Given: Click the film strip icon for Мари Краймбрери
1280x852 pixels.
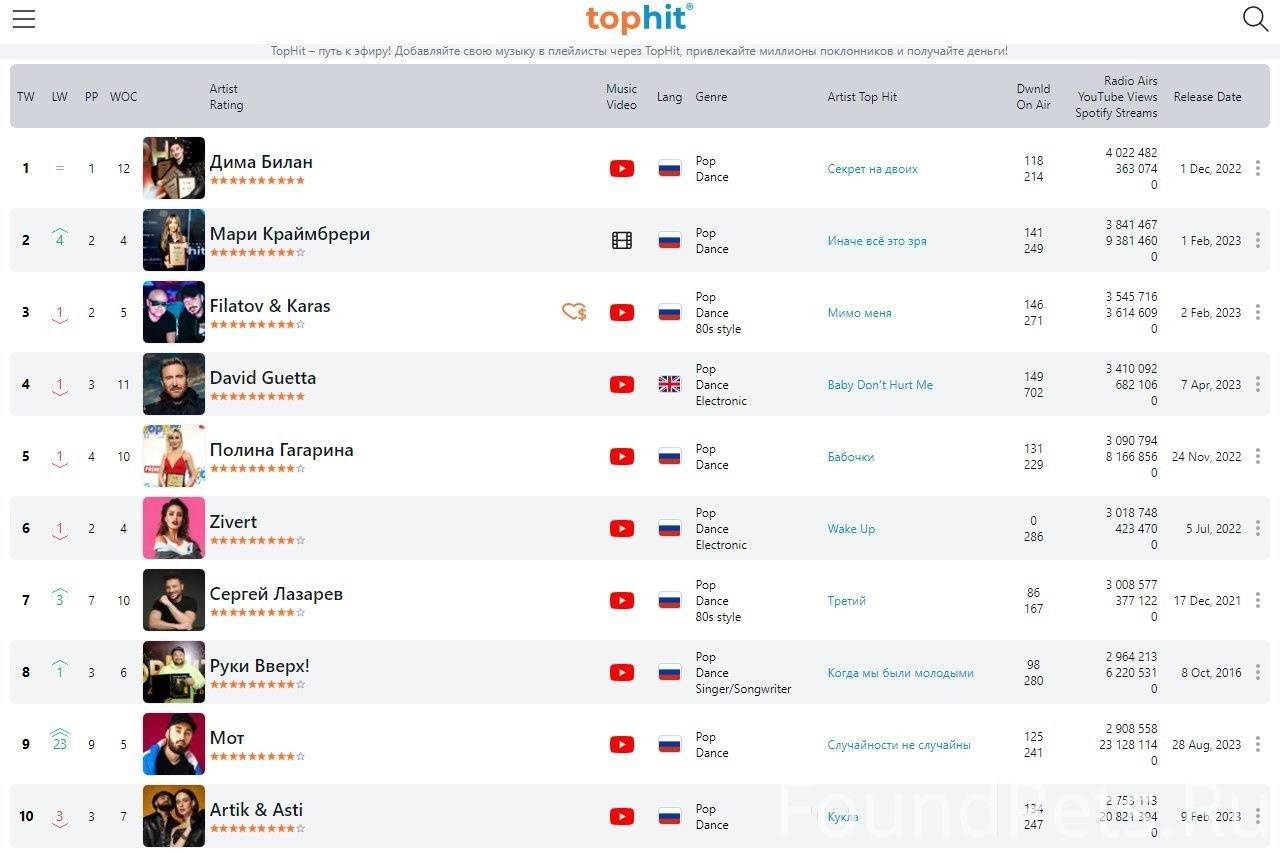Looking at the screenshot, I should click(622, 241).
